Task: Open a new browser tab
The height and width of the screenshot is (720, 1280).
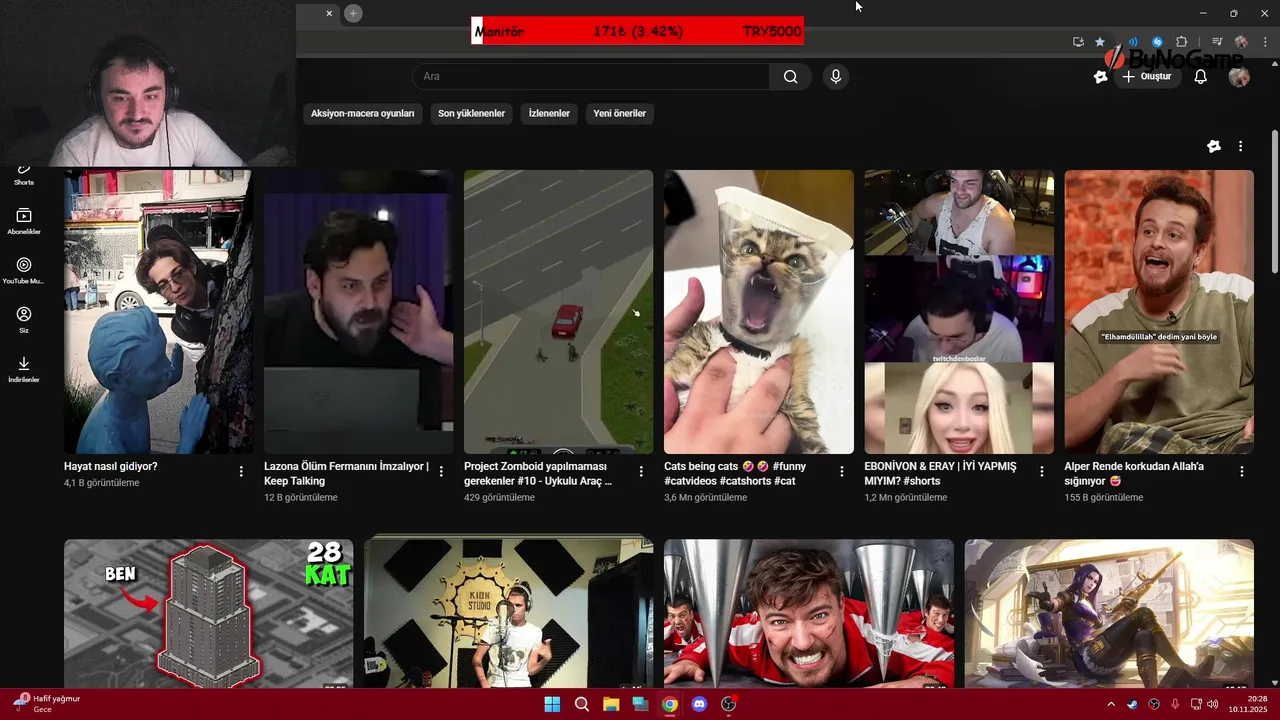Action: pos(353,13)
